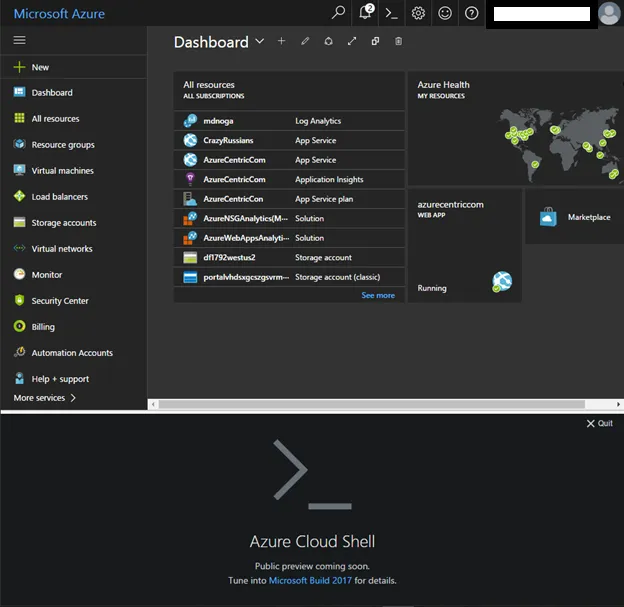Open the help question mark icon
The width and height of the screenshot is (624, 607).
click(472, 13)
